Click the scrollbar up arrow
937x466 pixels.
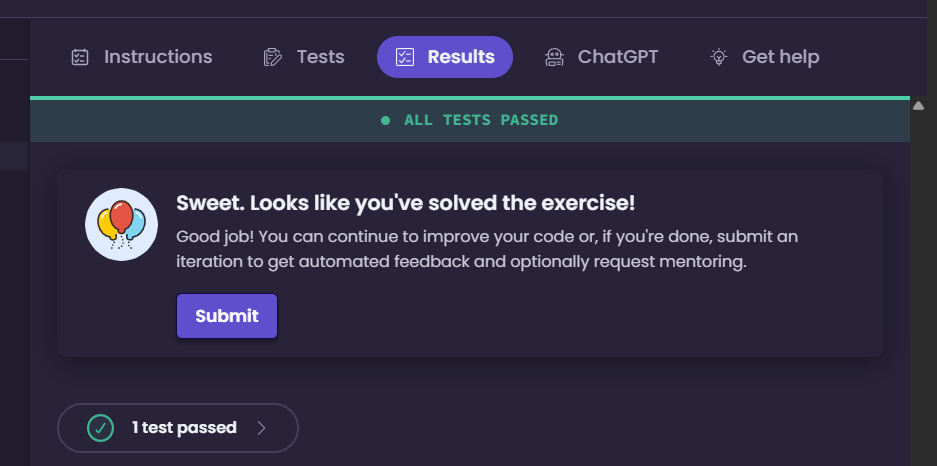918,106
